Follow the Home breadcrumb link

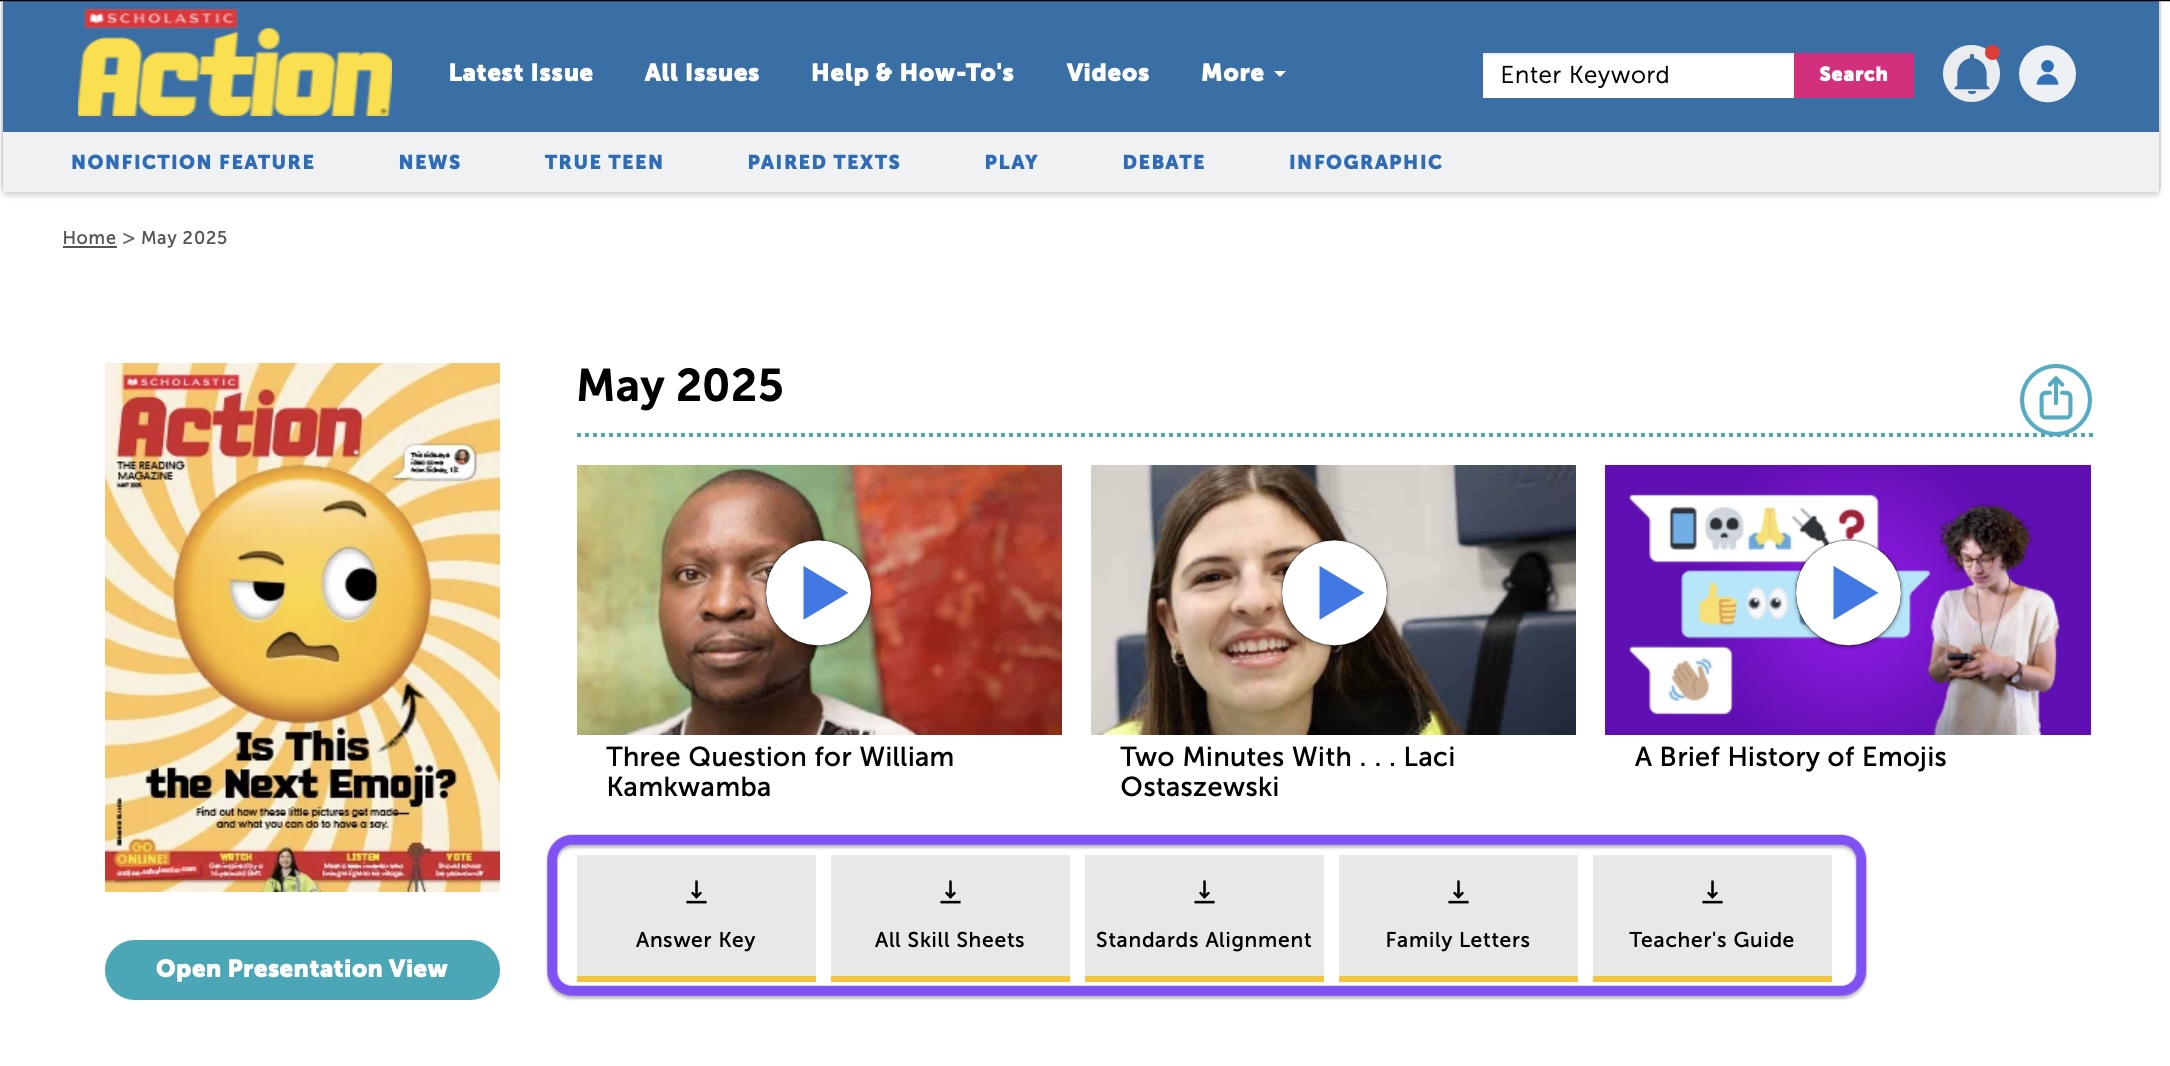(89, 238)
